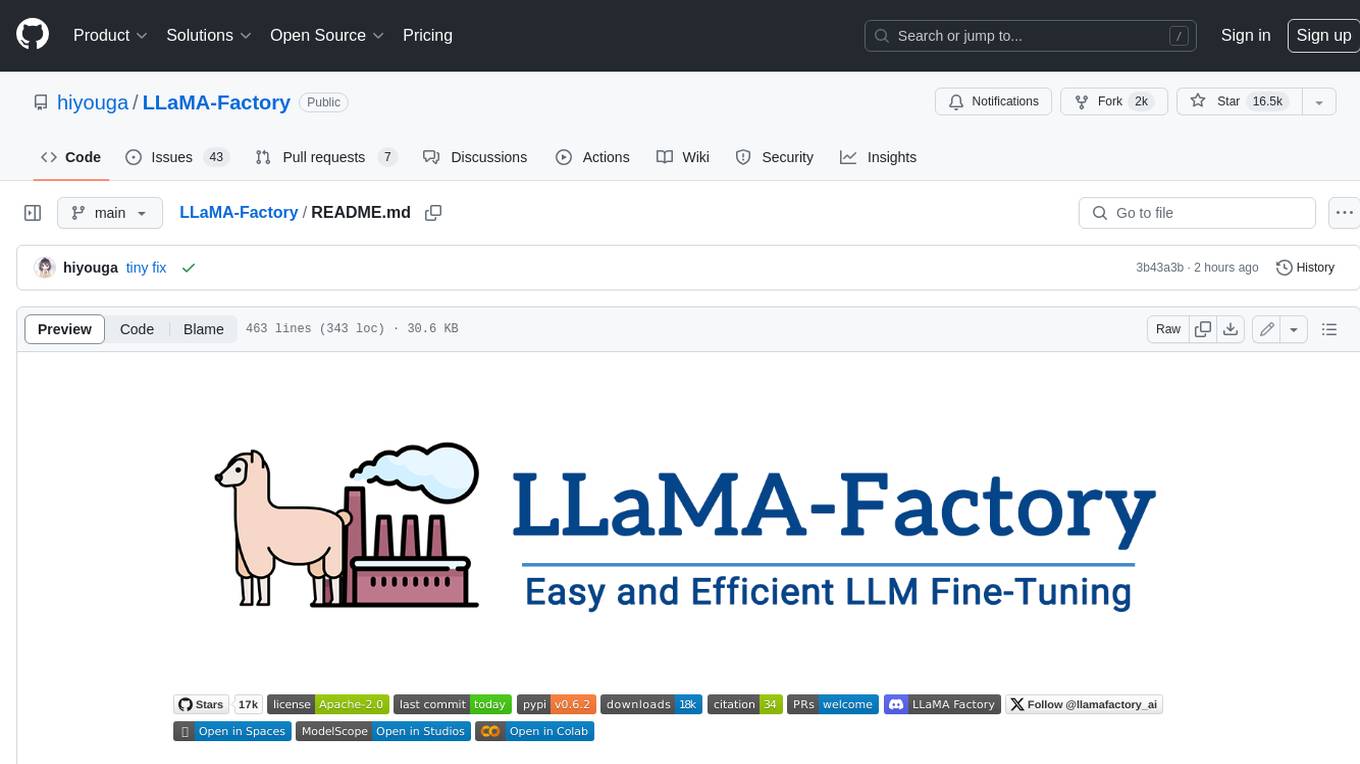Screen dimensions: 1360x764
Task: Select the Blame view
Action: point(203,329)
